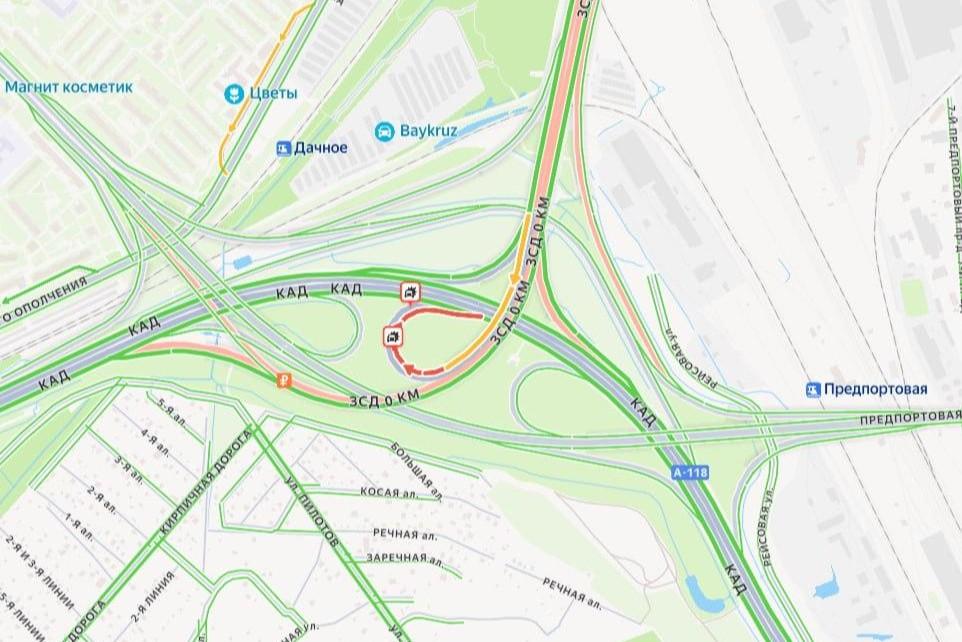The width and height of the screenshot is (962, 642).
Task: Click the Дачное station icon
Action: coord(283,148)
